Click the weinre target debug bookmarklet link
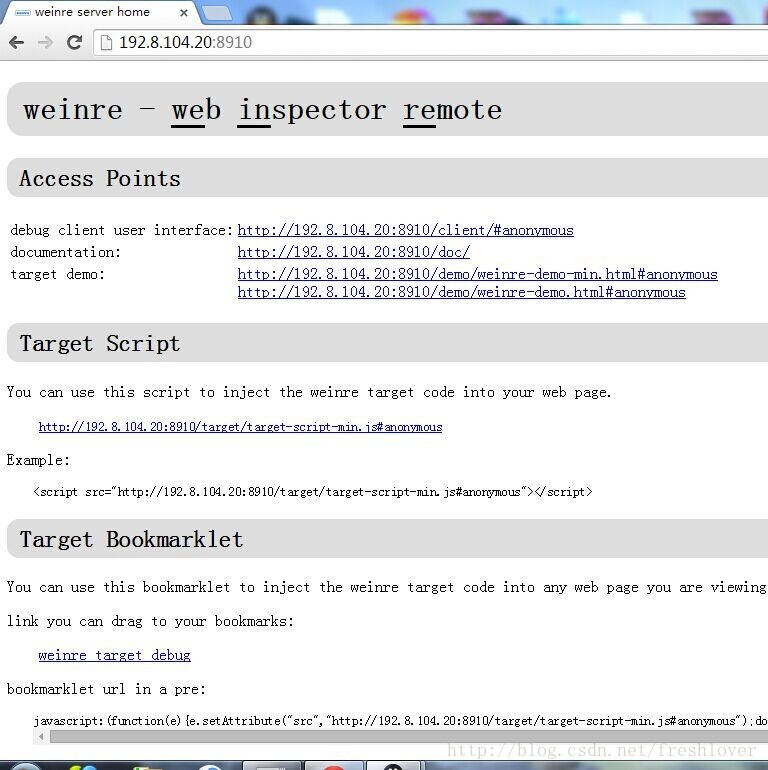The image size is (768, 770). [x=114, y=655]
